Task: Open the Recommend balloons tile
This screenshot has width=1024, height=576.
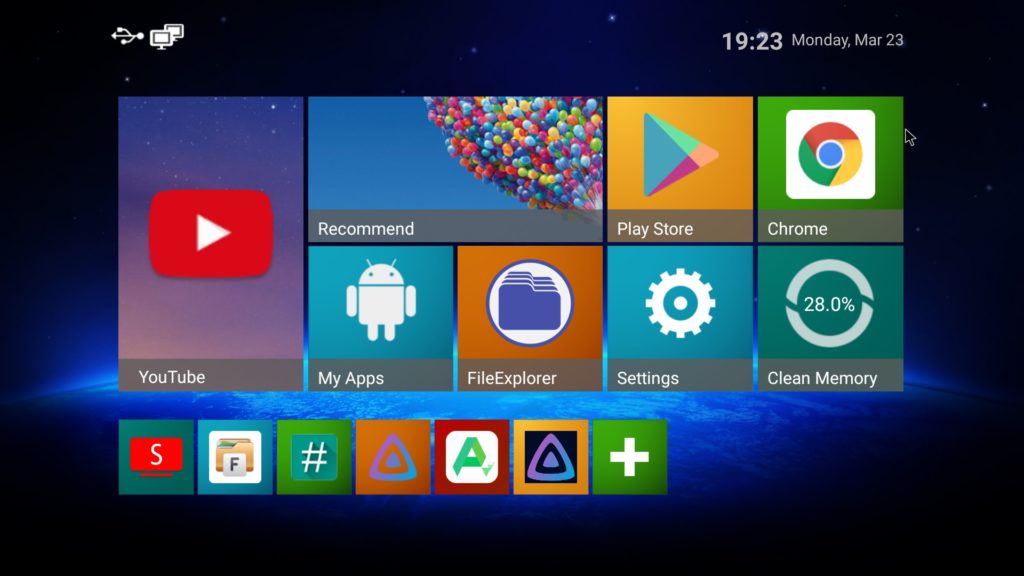Action: [x=455, y=169]
